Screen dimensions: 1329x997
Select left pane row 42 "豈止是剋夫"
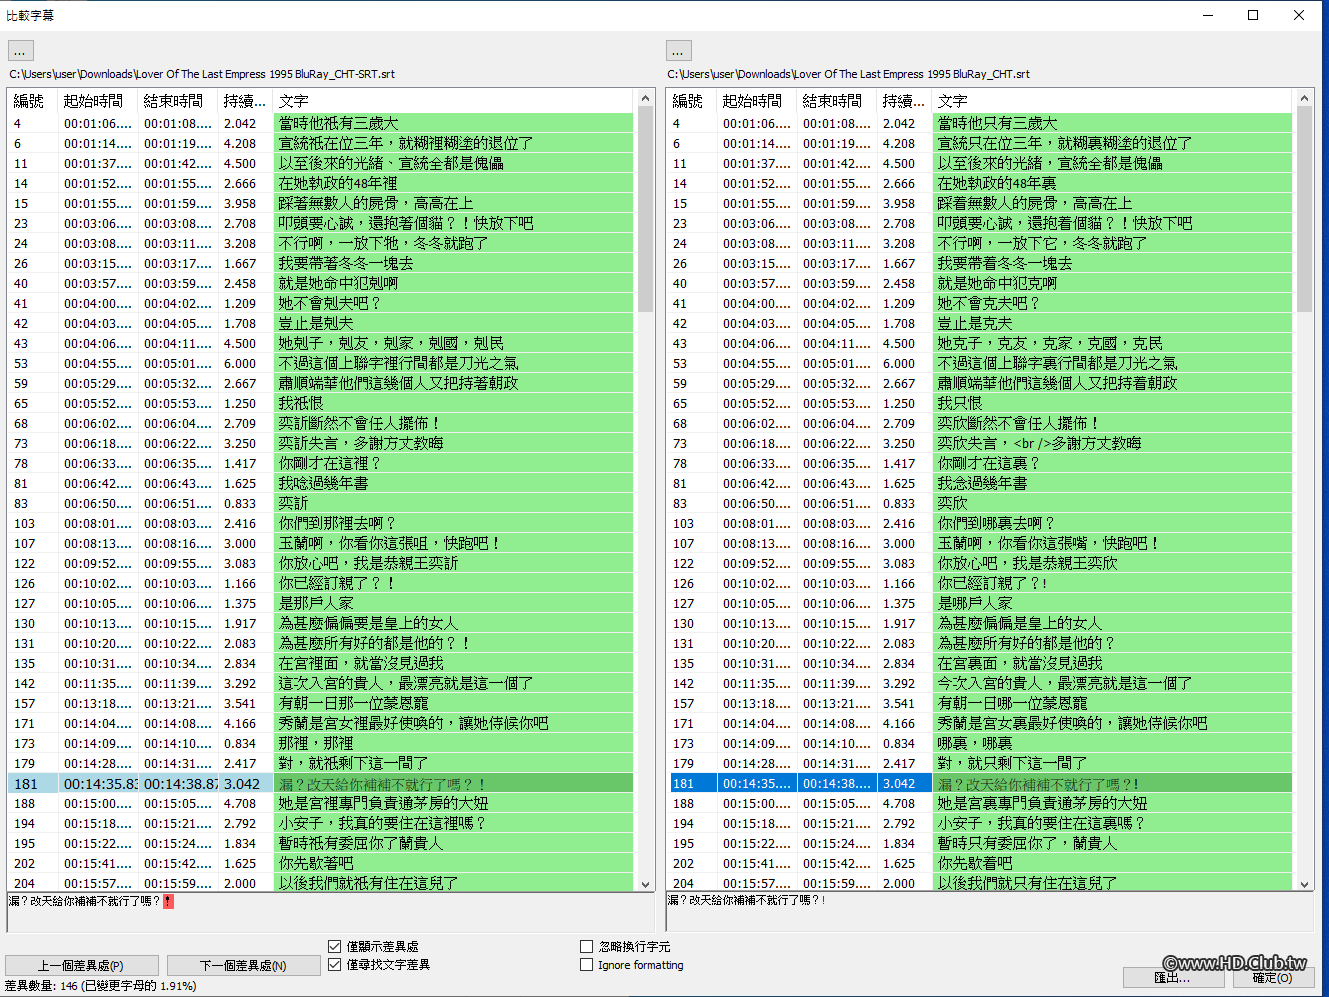[x=320, y=323]
